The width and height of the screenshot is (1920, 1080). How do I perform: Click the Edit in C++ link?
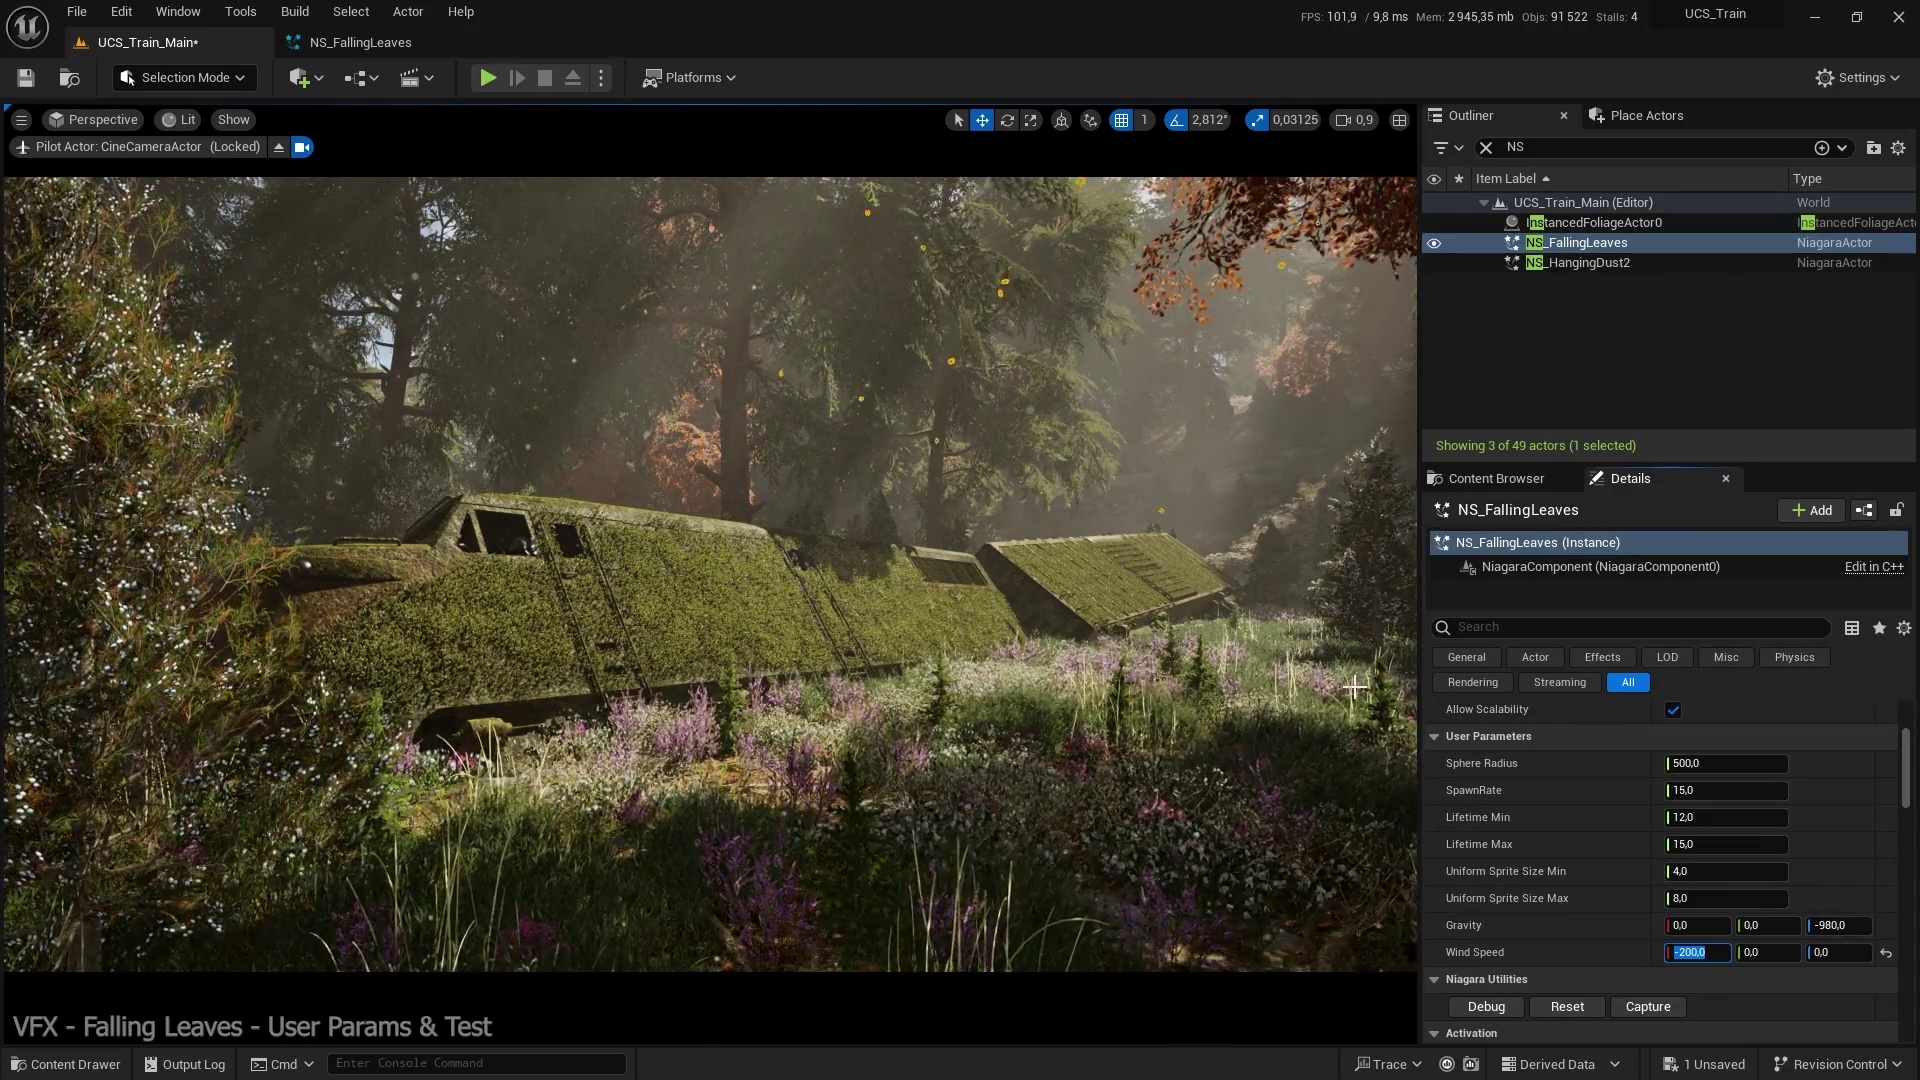[1874, 567]
